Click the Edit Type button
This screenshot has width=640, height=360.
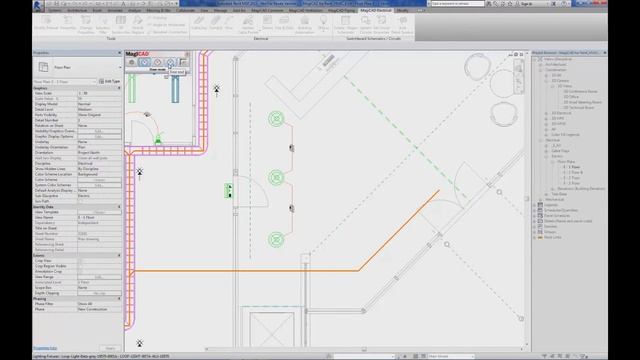(x=109, y=82)
